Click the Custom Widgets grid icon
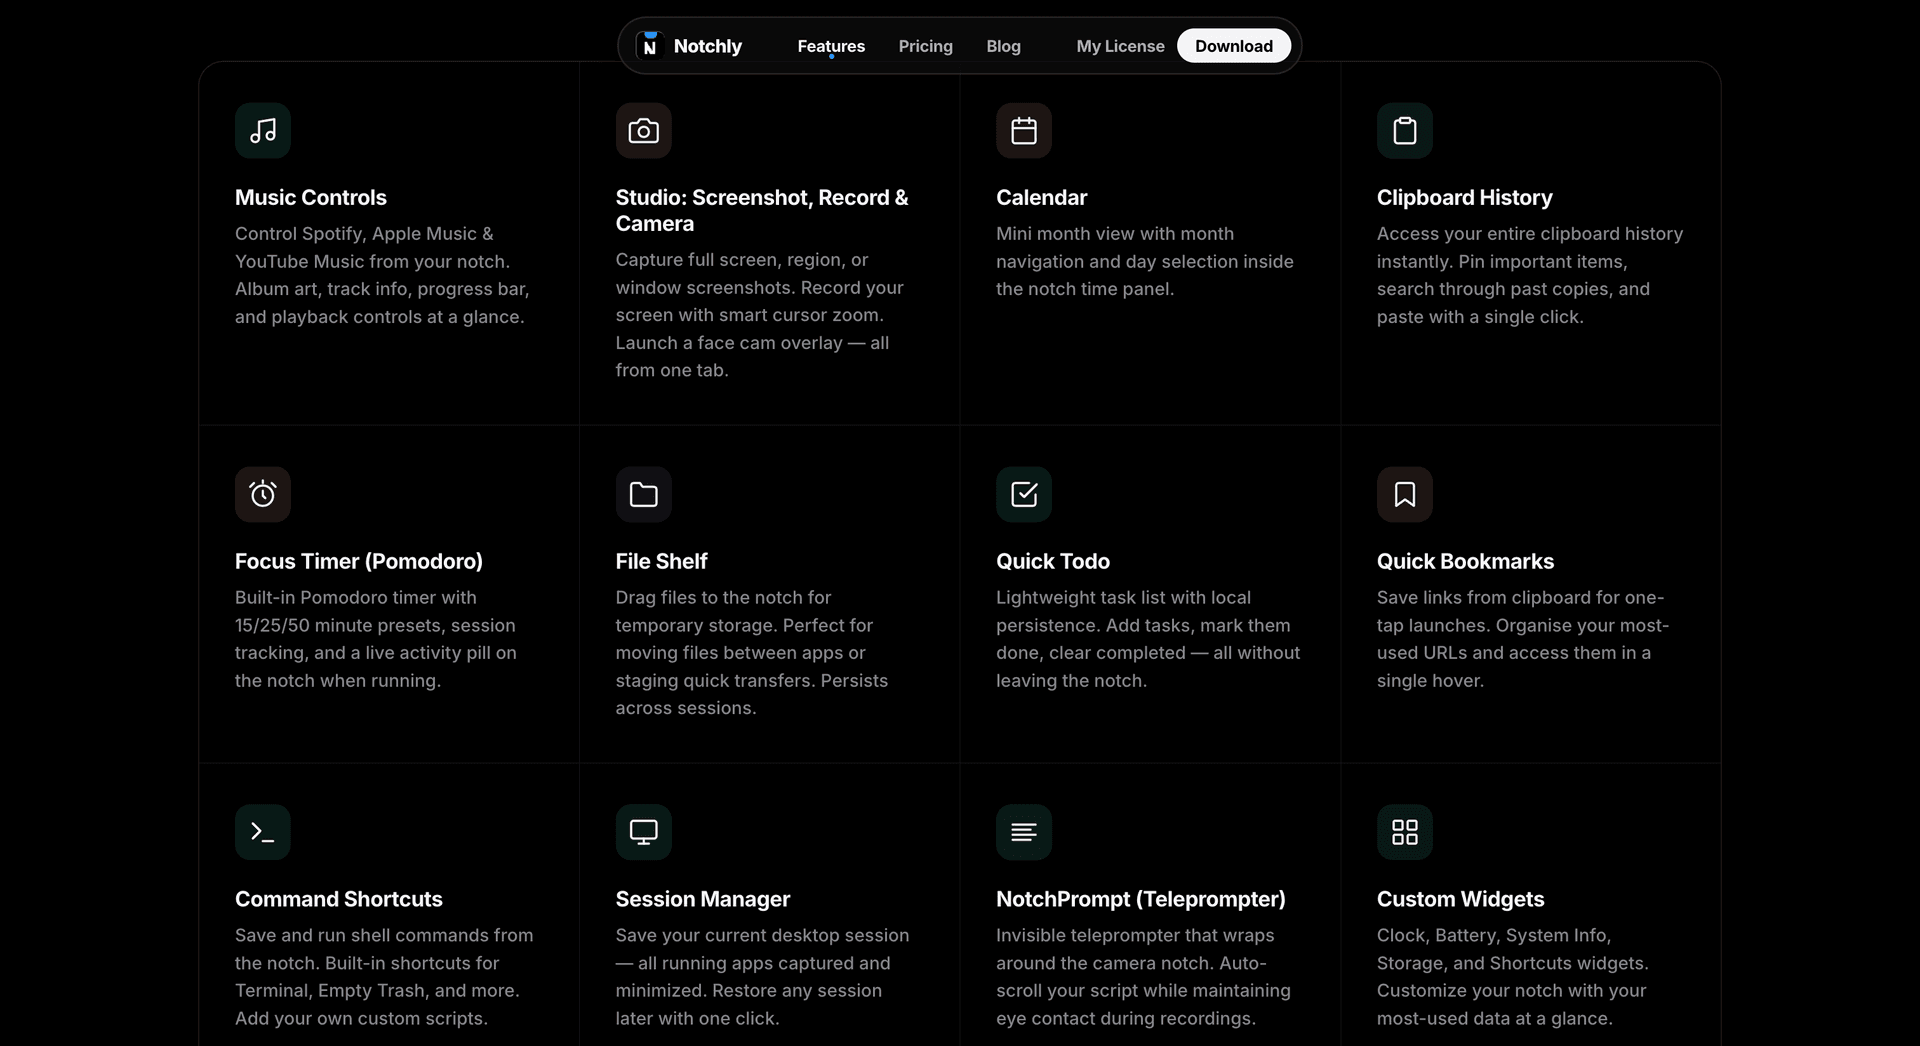This screenshot has height=1046, width=1920. tap(1405, 832)
